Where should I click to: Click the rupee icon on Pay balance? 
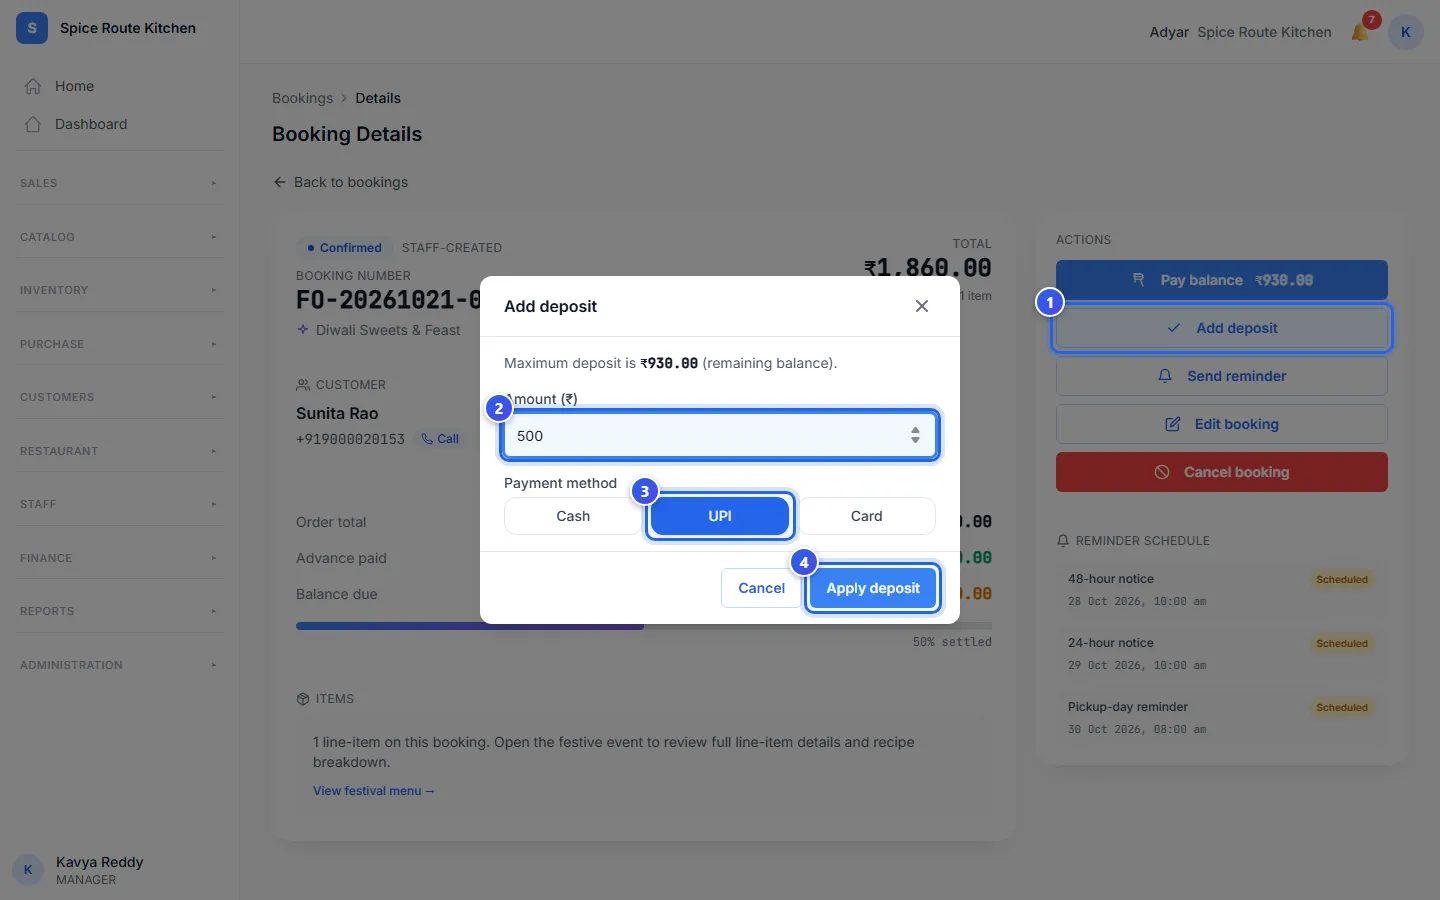pos(1138,280)
